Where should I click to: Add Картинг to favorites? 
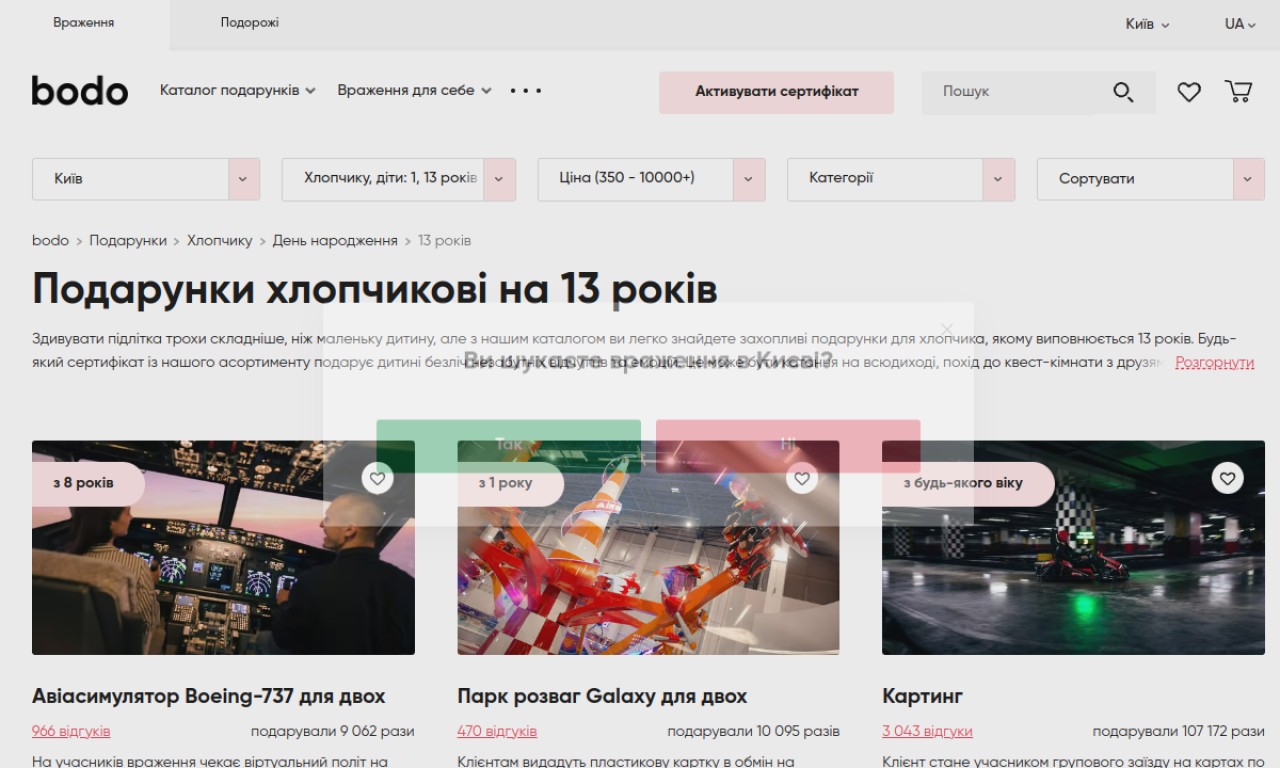pos(1228,478)
